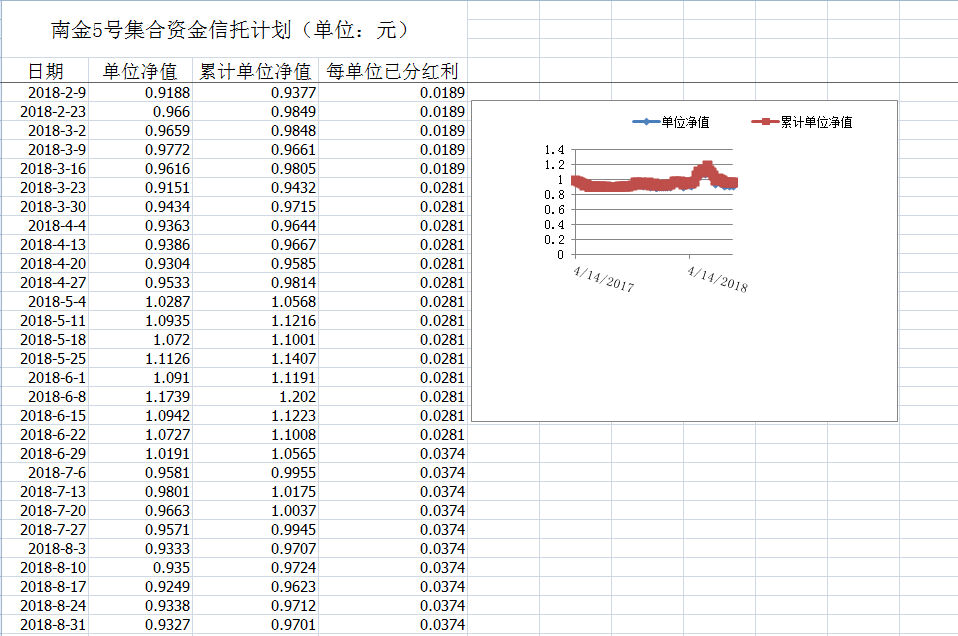Select cell with value 1.0175

point(255,491)
